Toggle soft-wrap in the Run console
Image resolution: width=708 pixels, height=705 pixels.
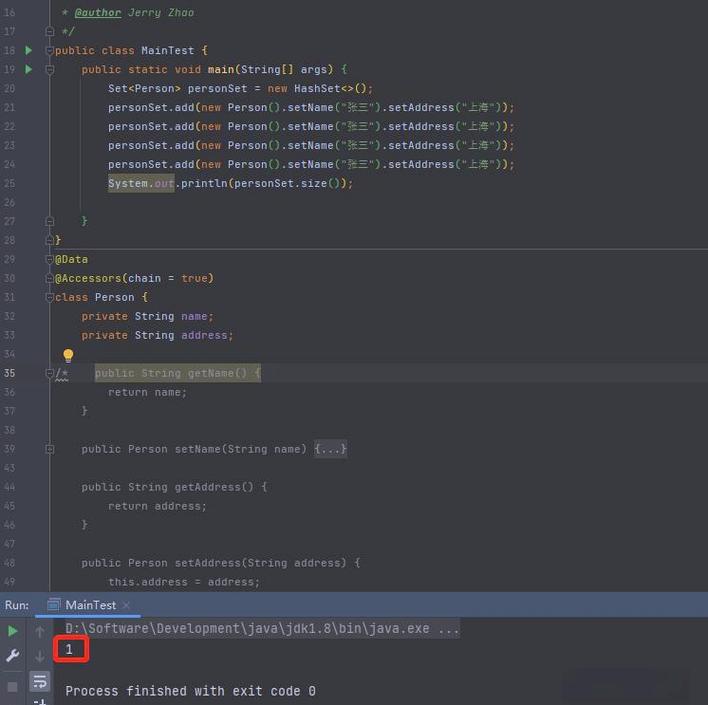click(x=40, y=681)
